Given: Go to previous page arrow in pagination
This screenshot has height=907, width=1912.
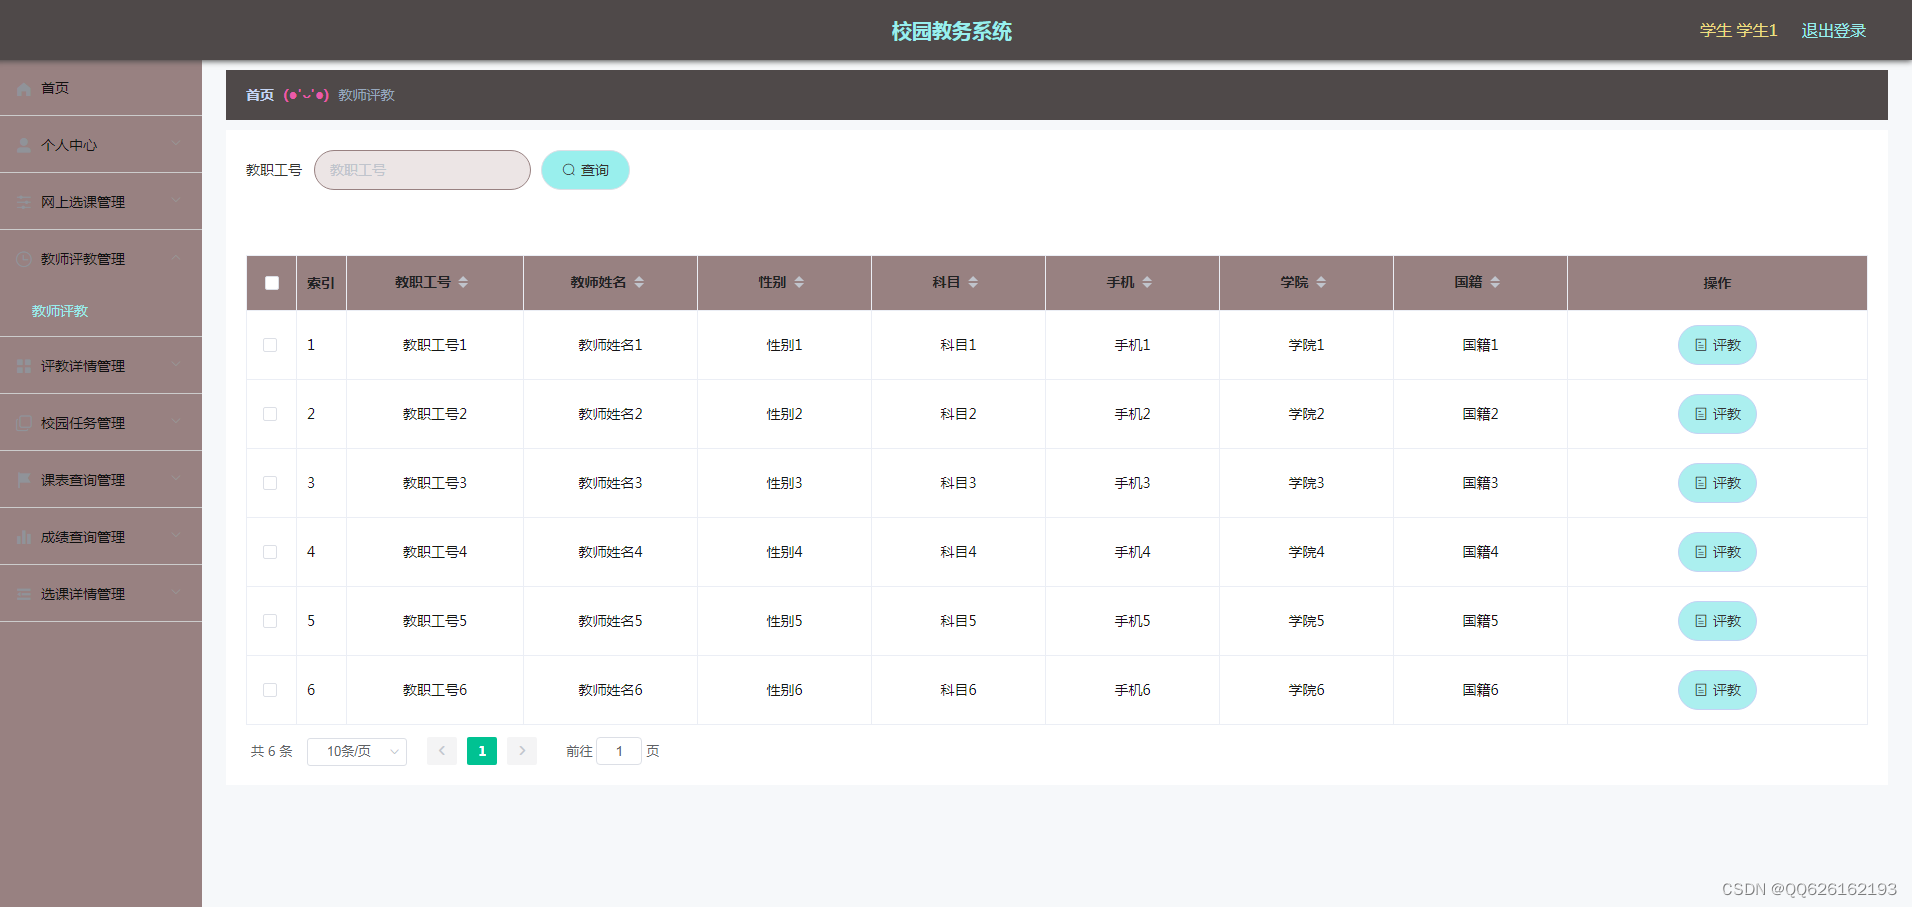Looking at the screenshot, I should (442, 751).
